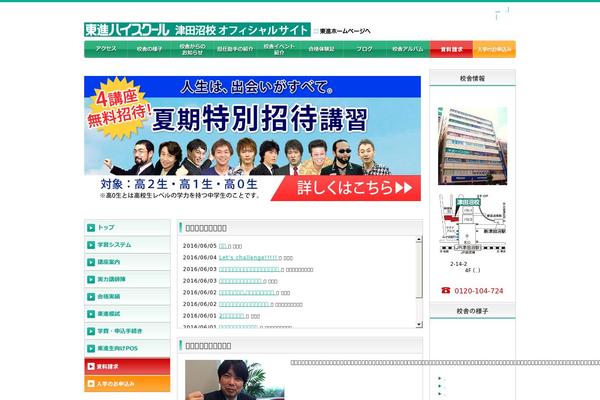Screen dimensions: 600x400
Task: Click the news list scrollbar thumb
Action: pyautogui.click(x=419, y=270)
